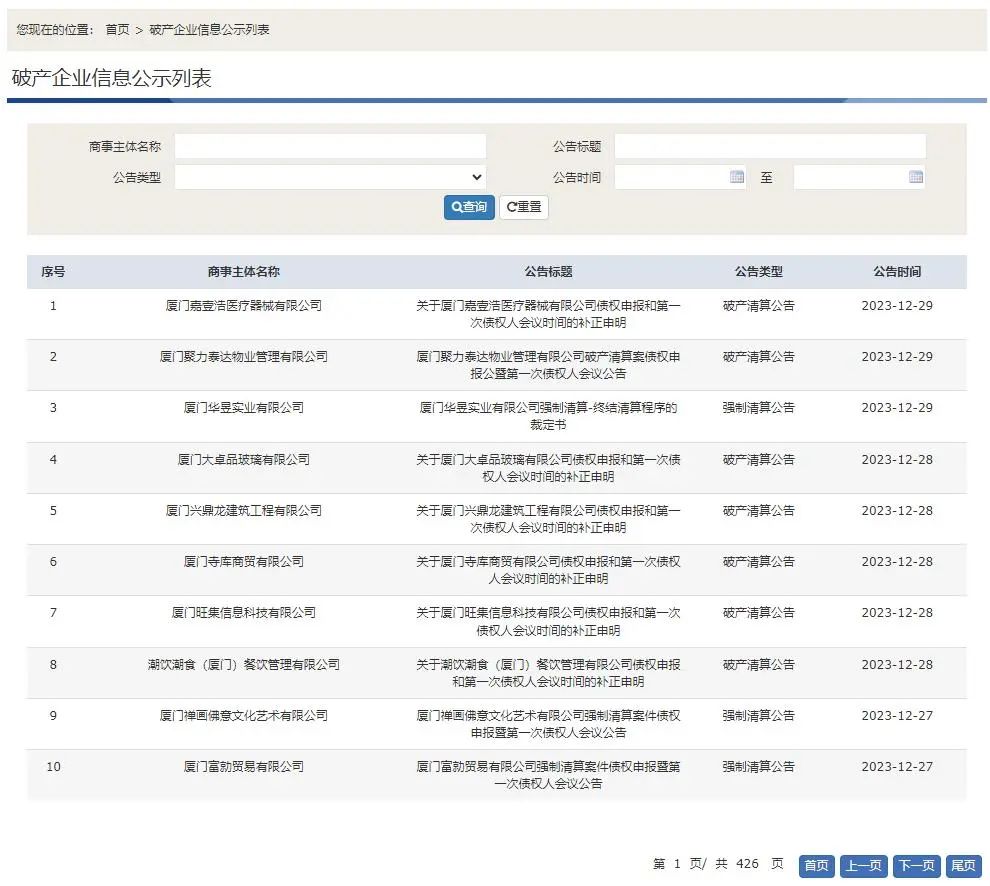990x886 pixels.
Task: Click 商事主体名称 column header
Action: pyautogui.click(x=244, y=272)
